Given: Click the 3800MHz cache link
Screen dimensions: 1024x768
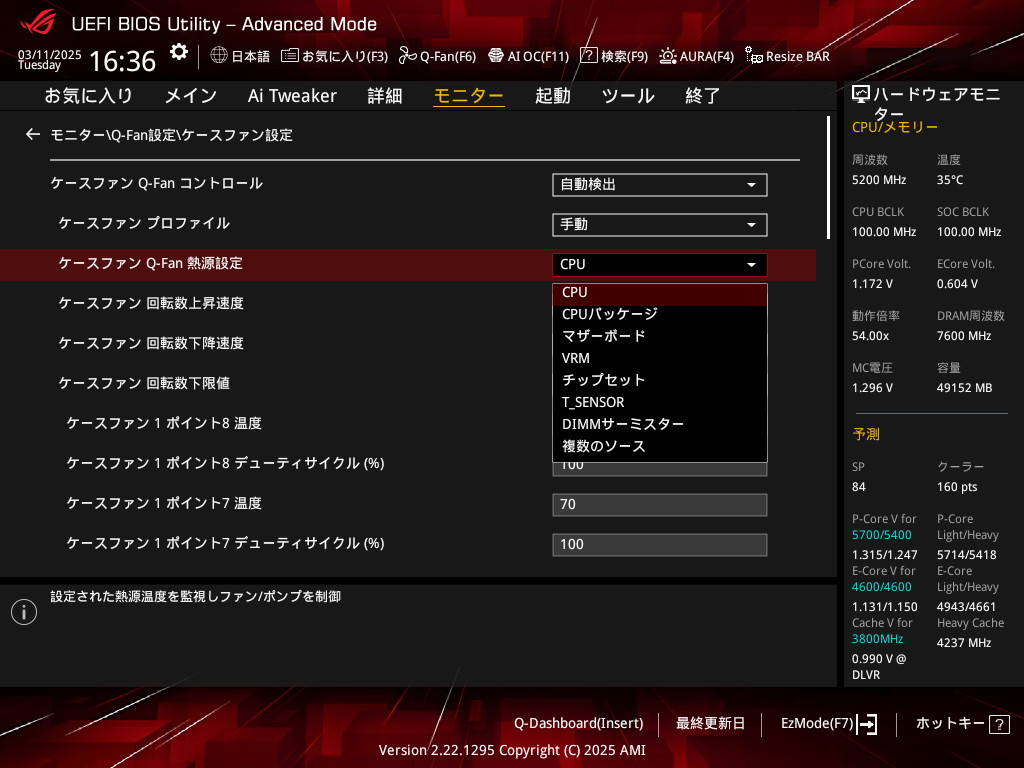Looking at the screenshot, I should (877, 639).
